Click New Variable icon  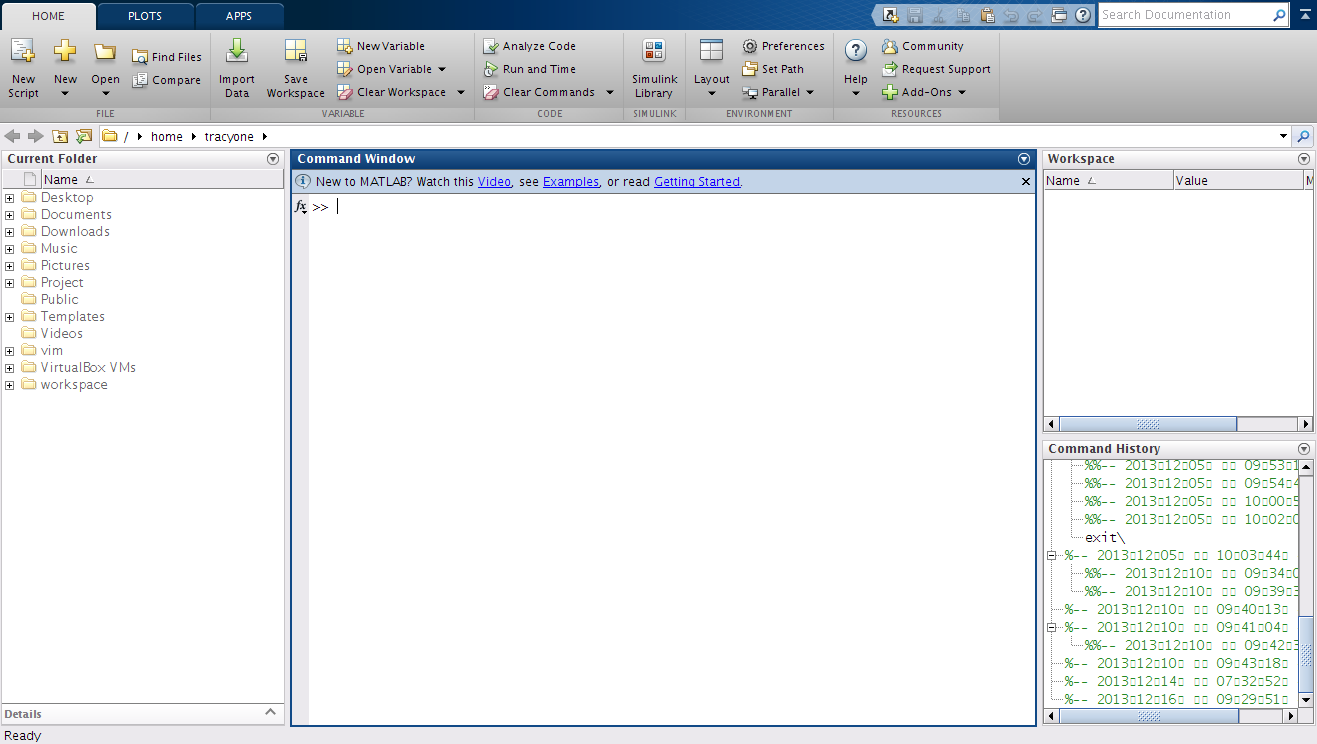coord(345,46)
